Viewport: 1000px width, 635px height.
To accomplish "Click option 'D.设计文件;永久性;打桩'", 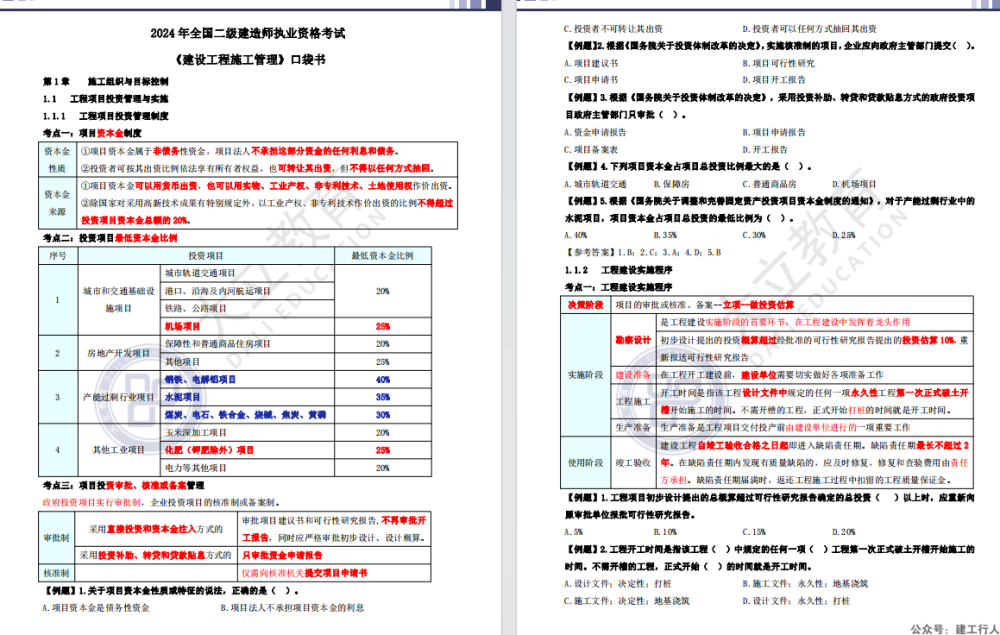I will point(796,601).
